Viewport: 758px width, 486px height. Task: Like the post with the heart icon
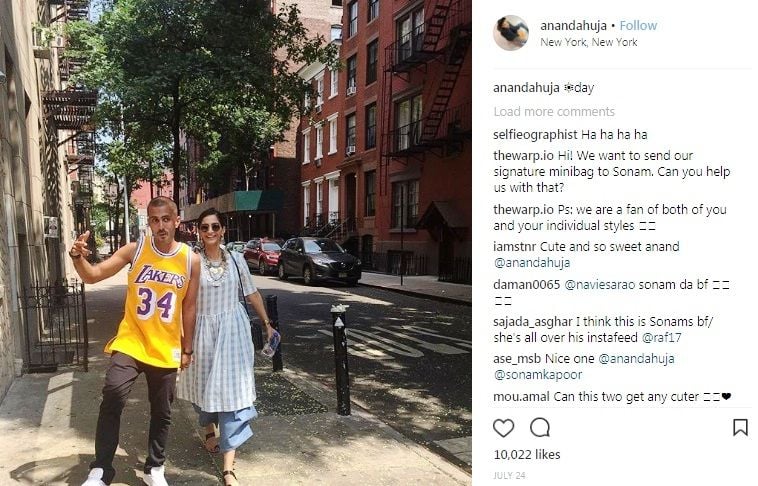[503, 428]
